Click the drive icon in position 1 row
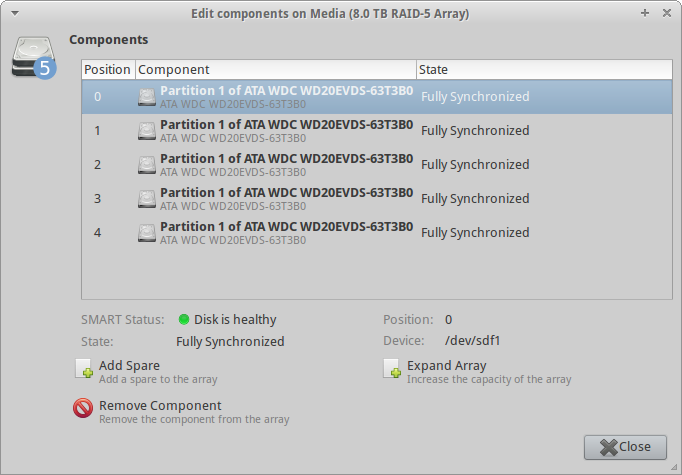This screenshot has width=682, height=475. 147,131
